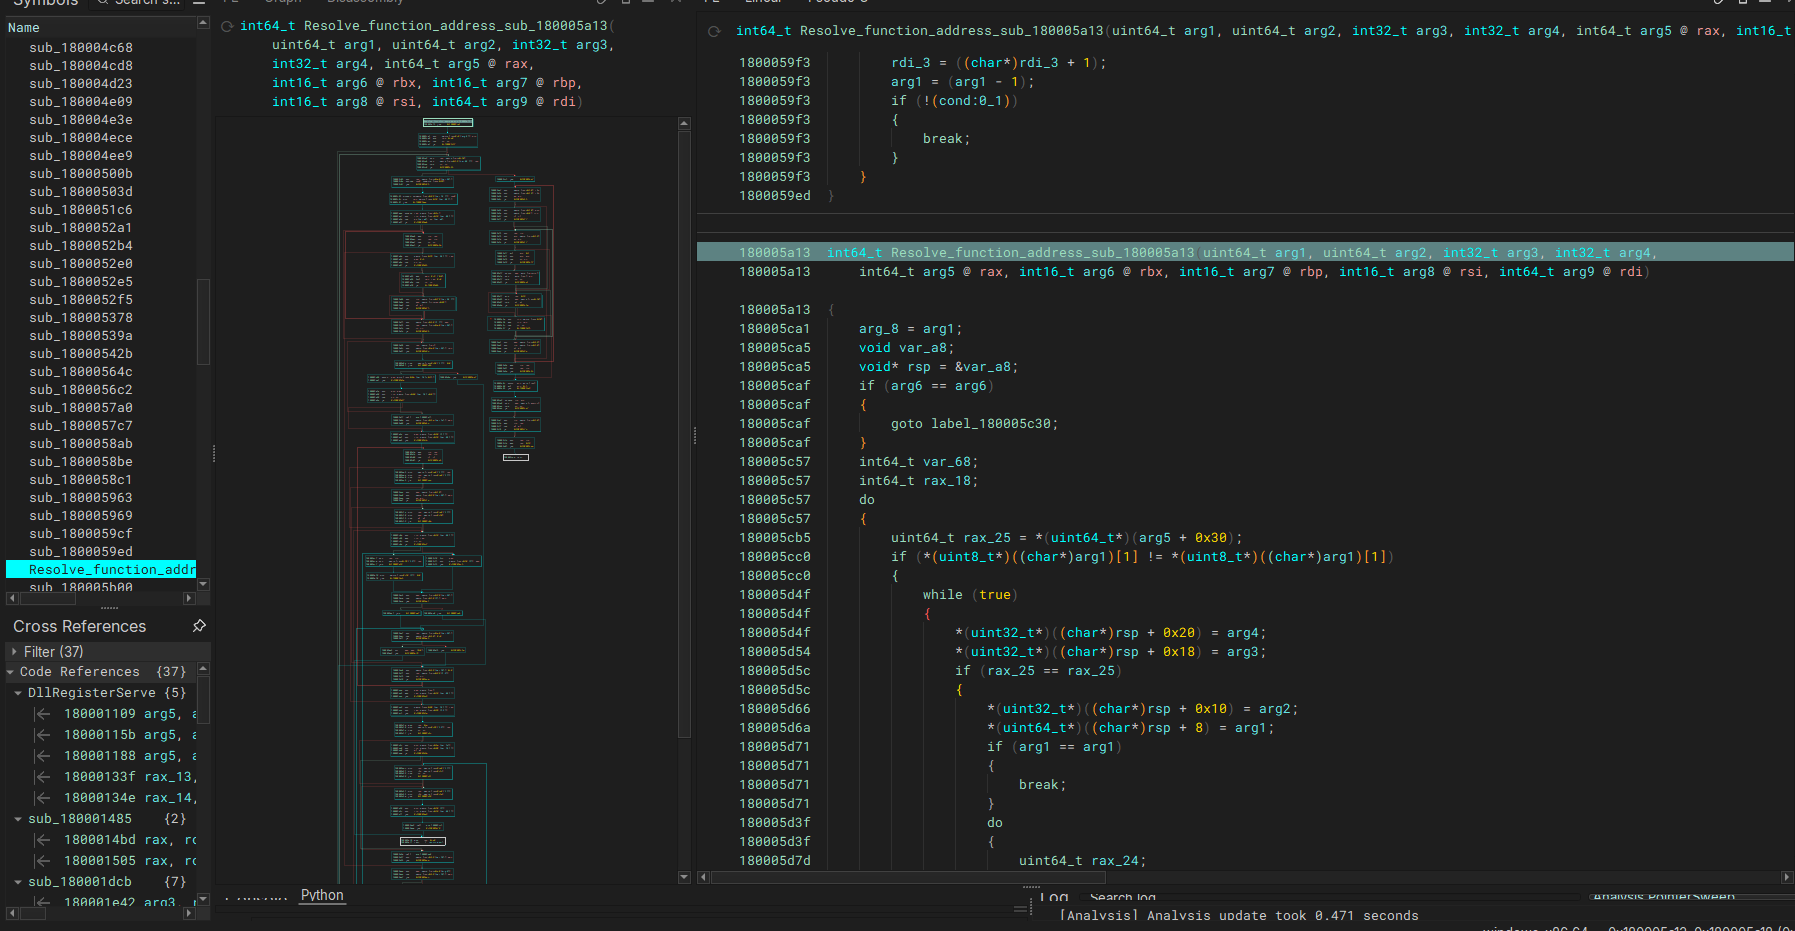Image resolution: width=1795 pixels, height=931 pixels.
Task: Click graph view scroll-up arrow
Action: [x=684, y=124]
